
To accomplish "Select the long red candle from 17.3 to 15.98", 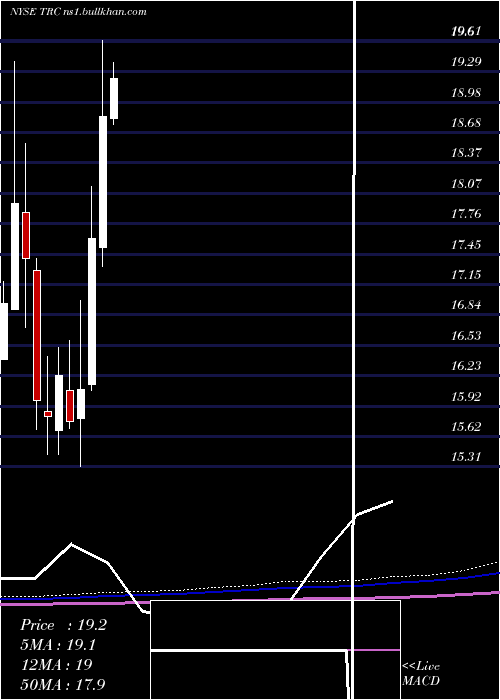I will (x=37, y=335).
